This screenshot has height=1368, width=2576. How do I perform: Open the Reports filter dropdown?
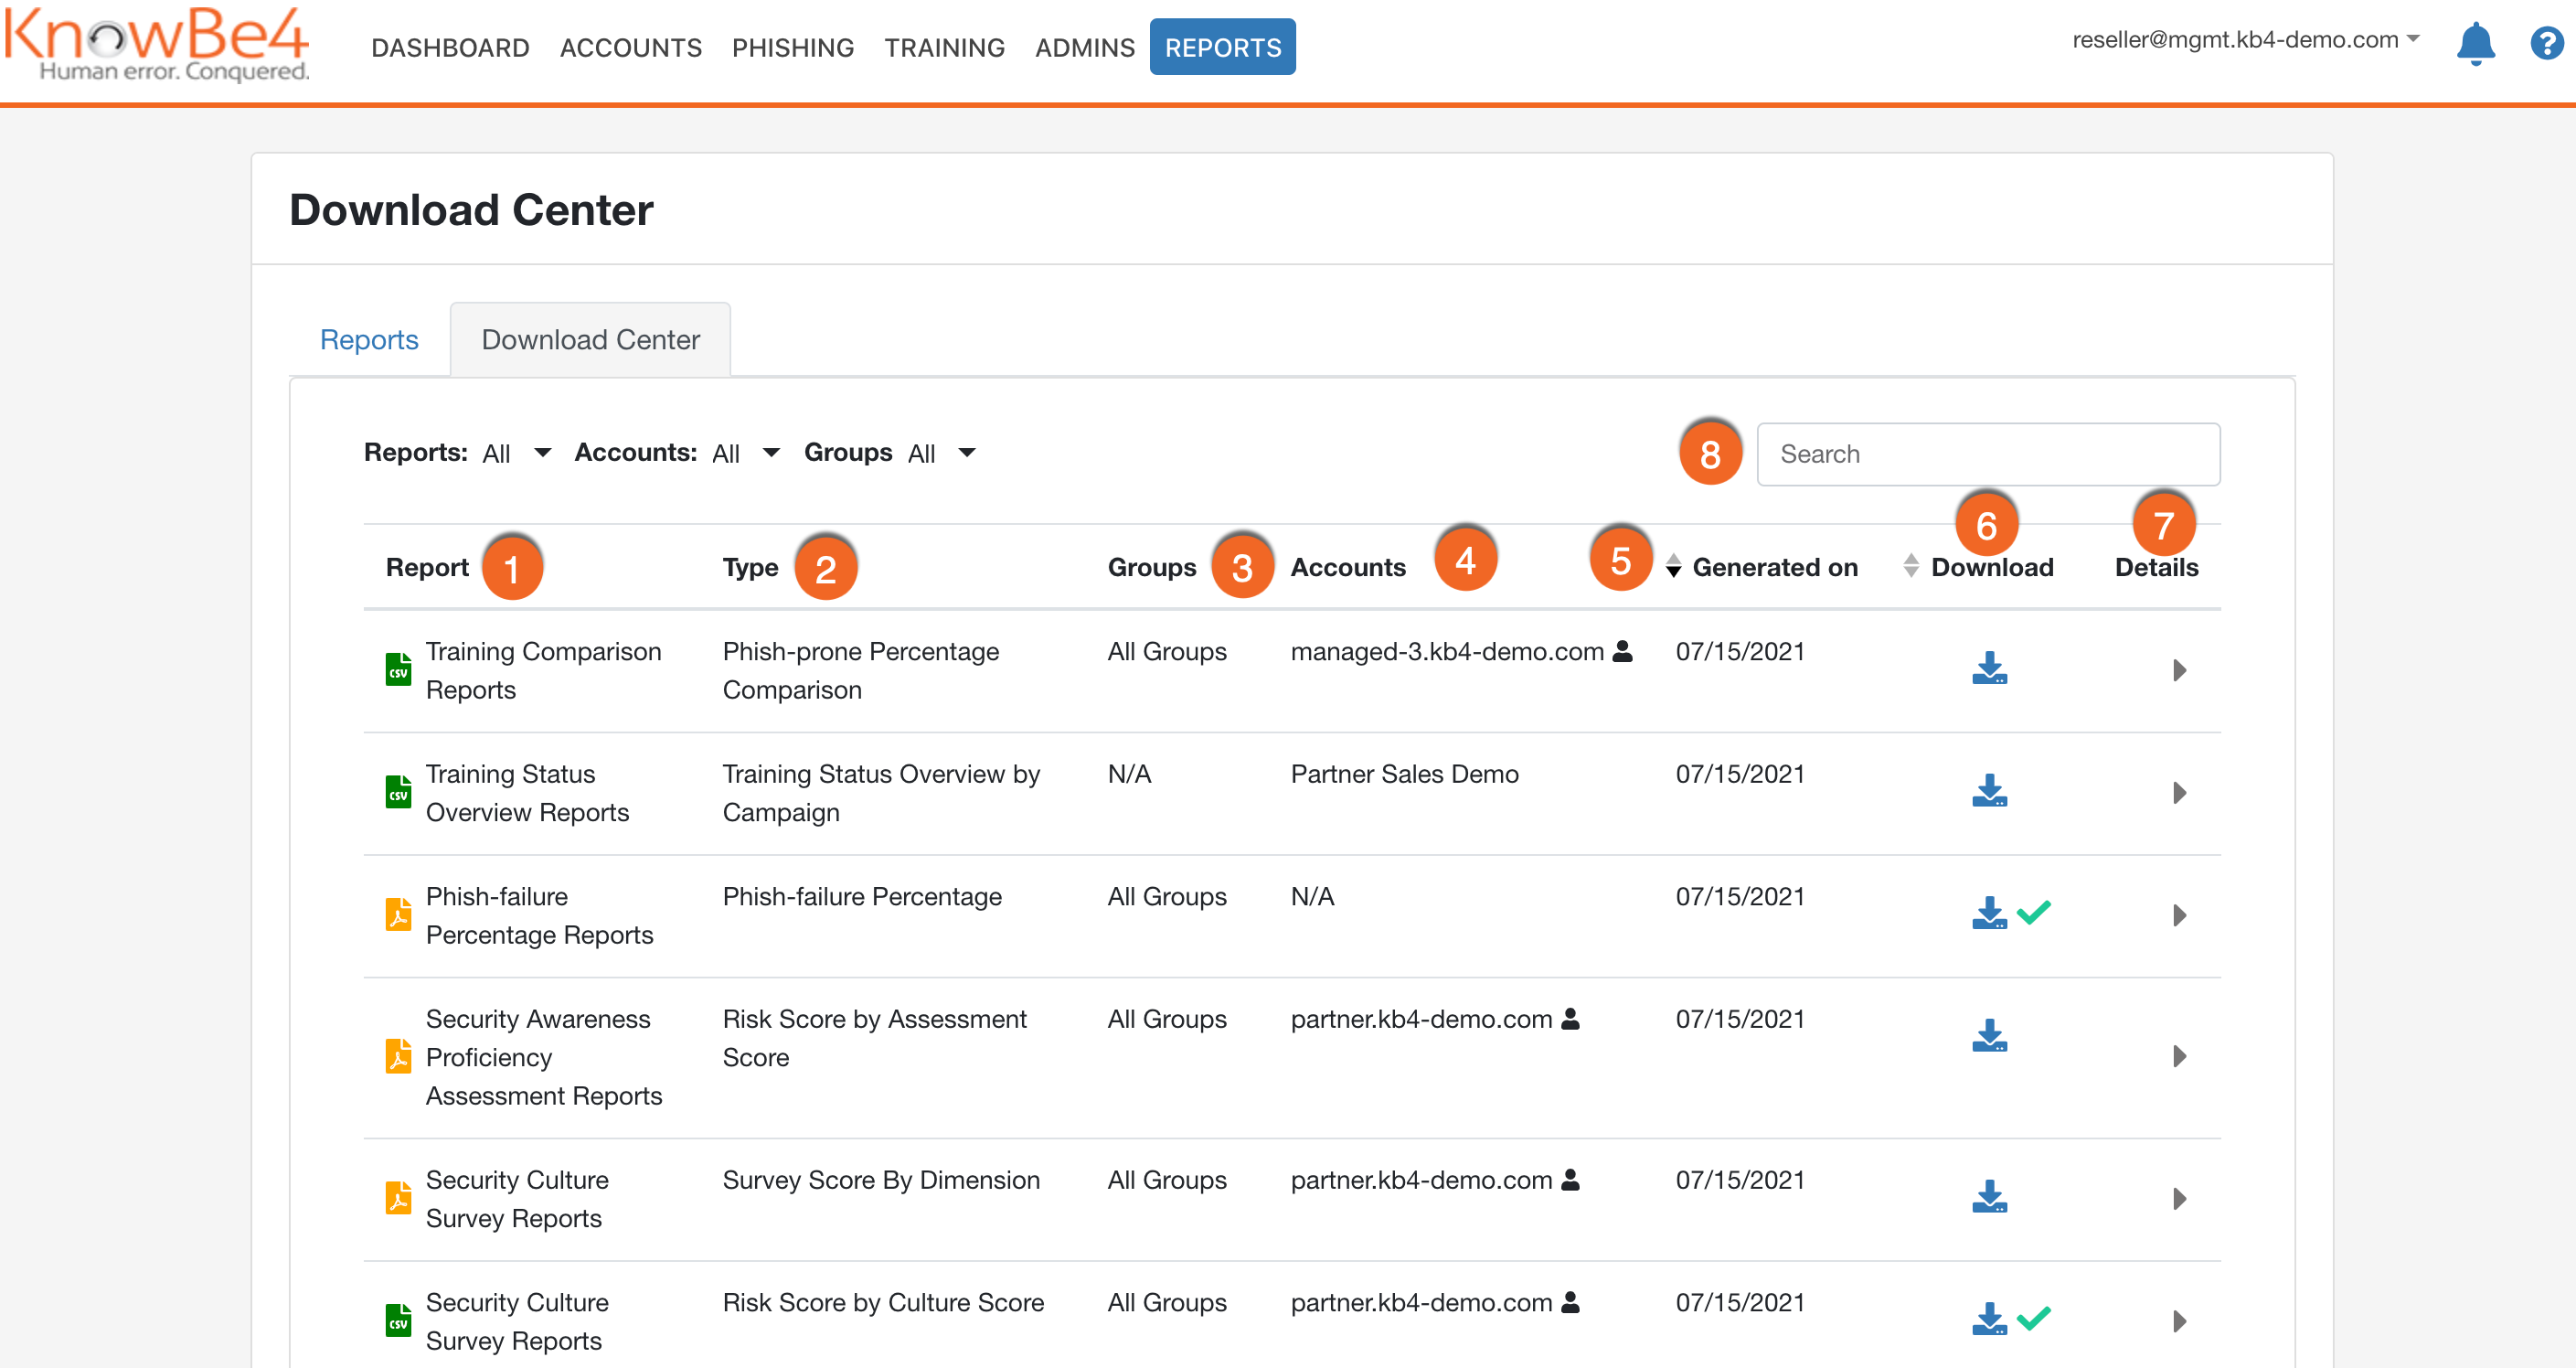[516, 453]
